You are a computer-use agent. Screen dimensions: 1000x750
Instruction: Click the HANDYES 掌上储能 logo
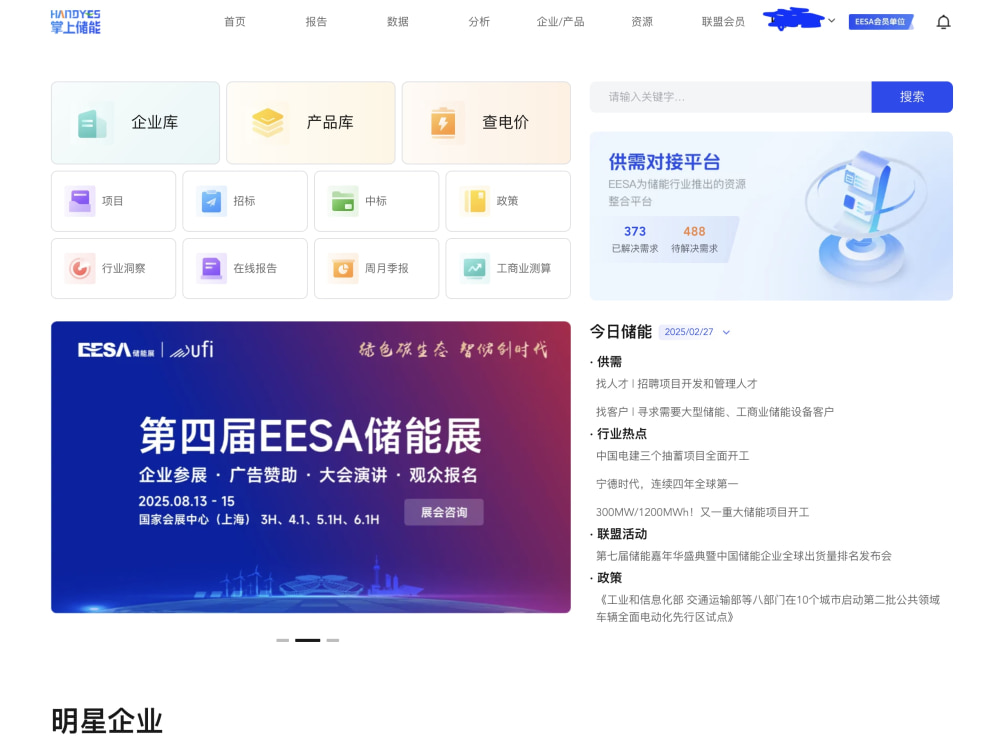coord(75,22)
